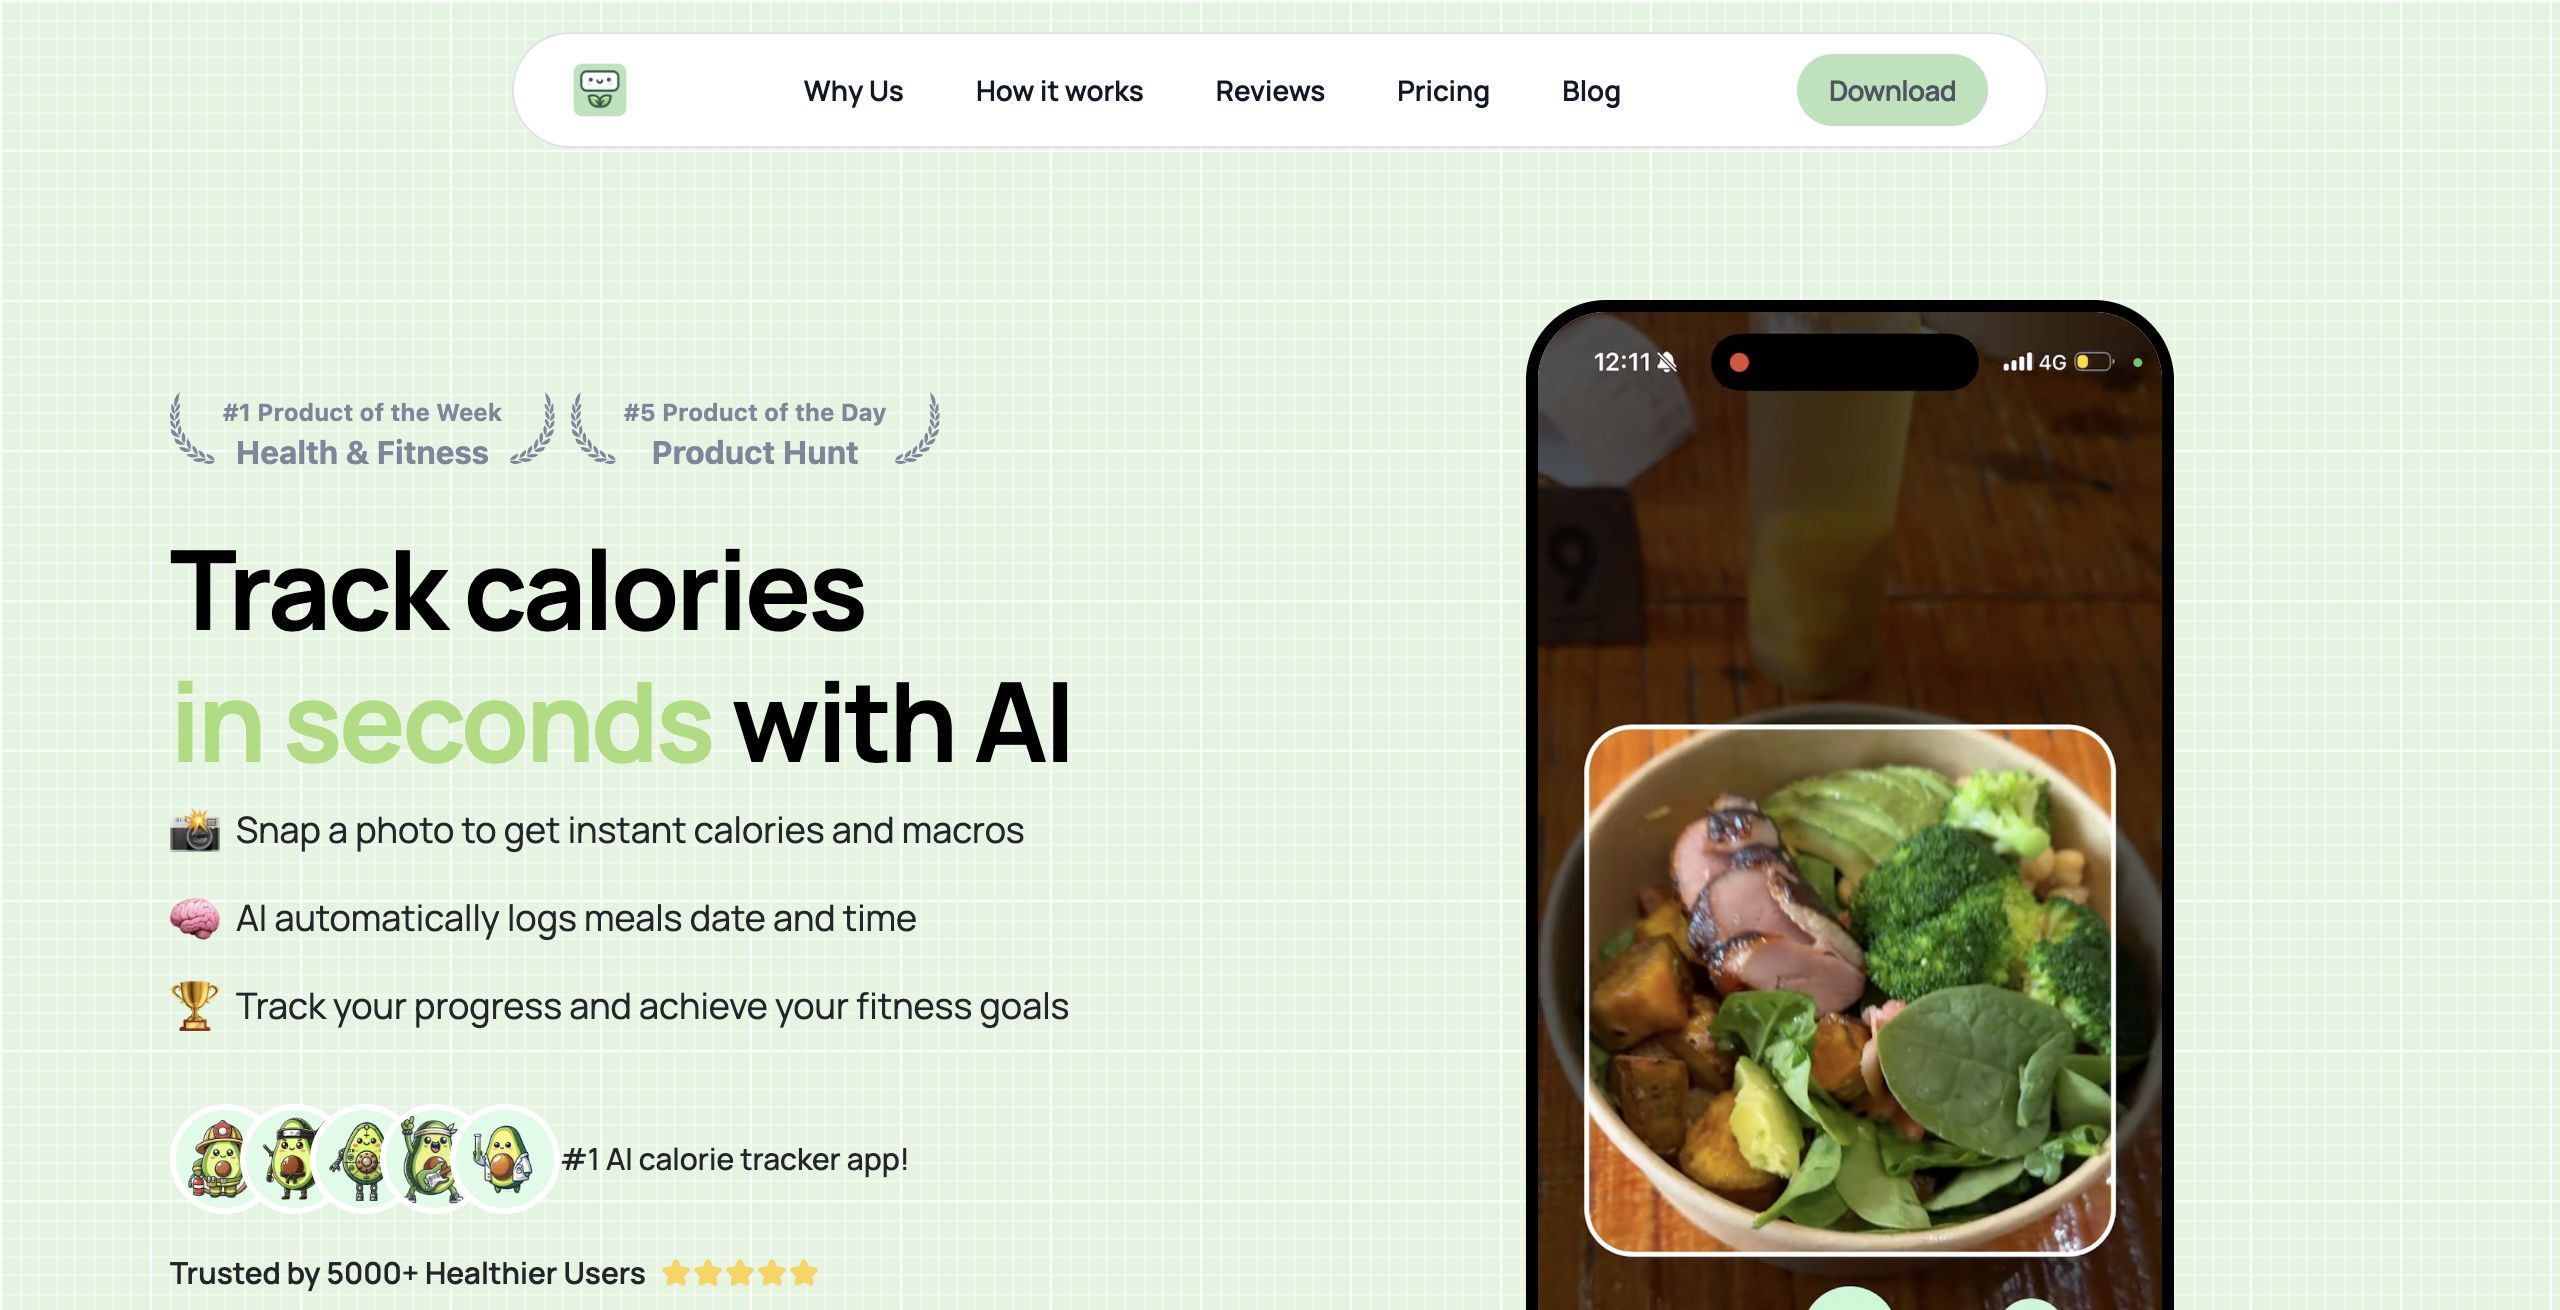Click the gold trophy emoji icon

(x=194, y=1005)
